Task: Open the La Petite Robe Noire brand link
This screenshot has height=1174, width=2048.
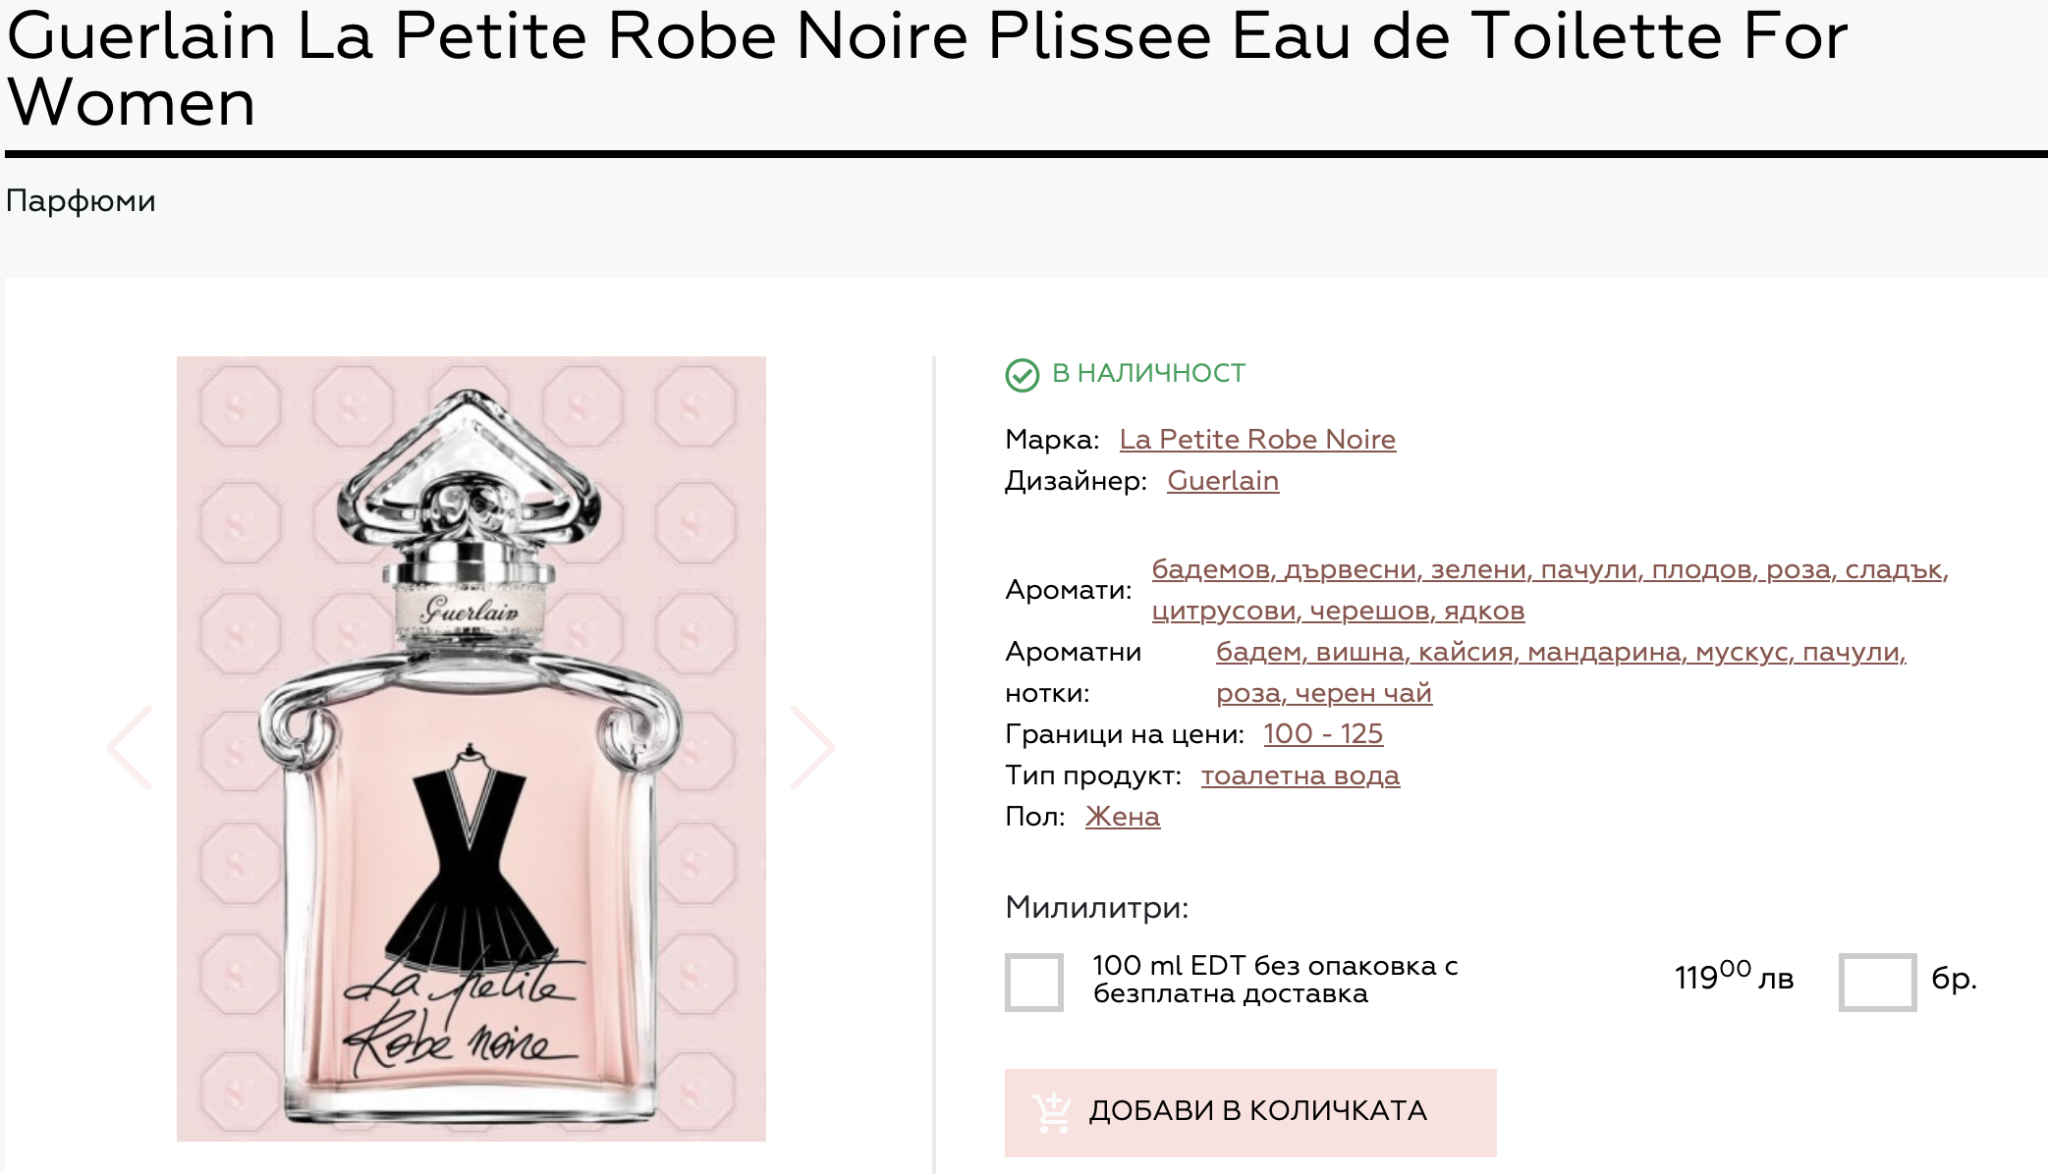Action: [1257, 440]
